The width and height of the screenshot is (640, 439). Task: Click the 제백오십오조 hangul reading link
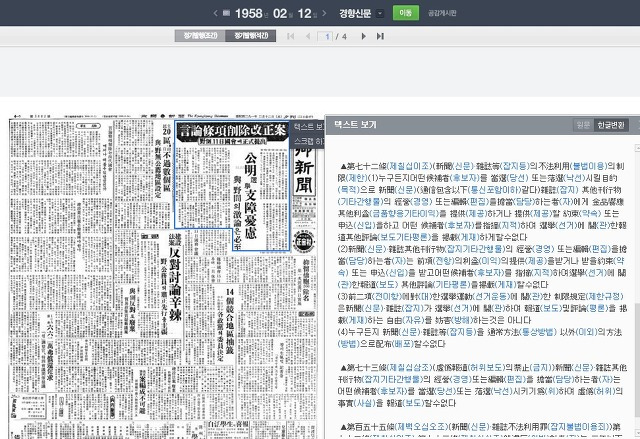coord(422,427)
